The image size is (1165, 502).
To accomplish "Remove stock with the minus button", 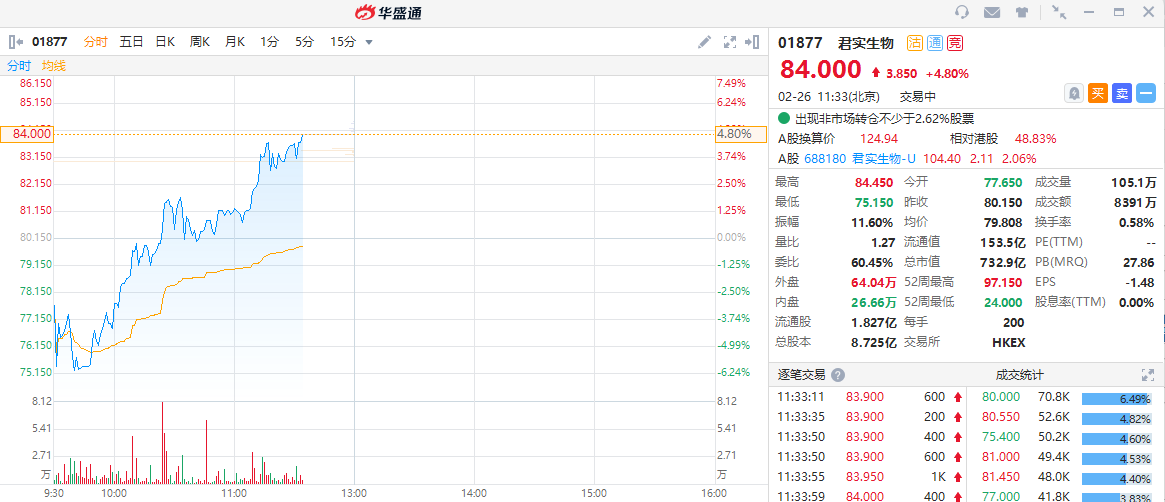I will point(1146,94).
